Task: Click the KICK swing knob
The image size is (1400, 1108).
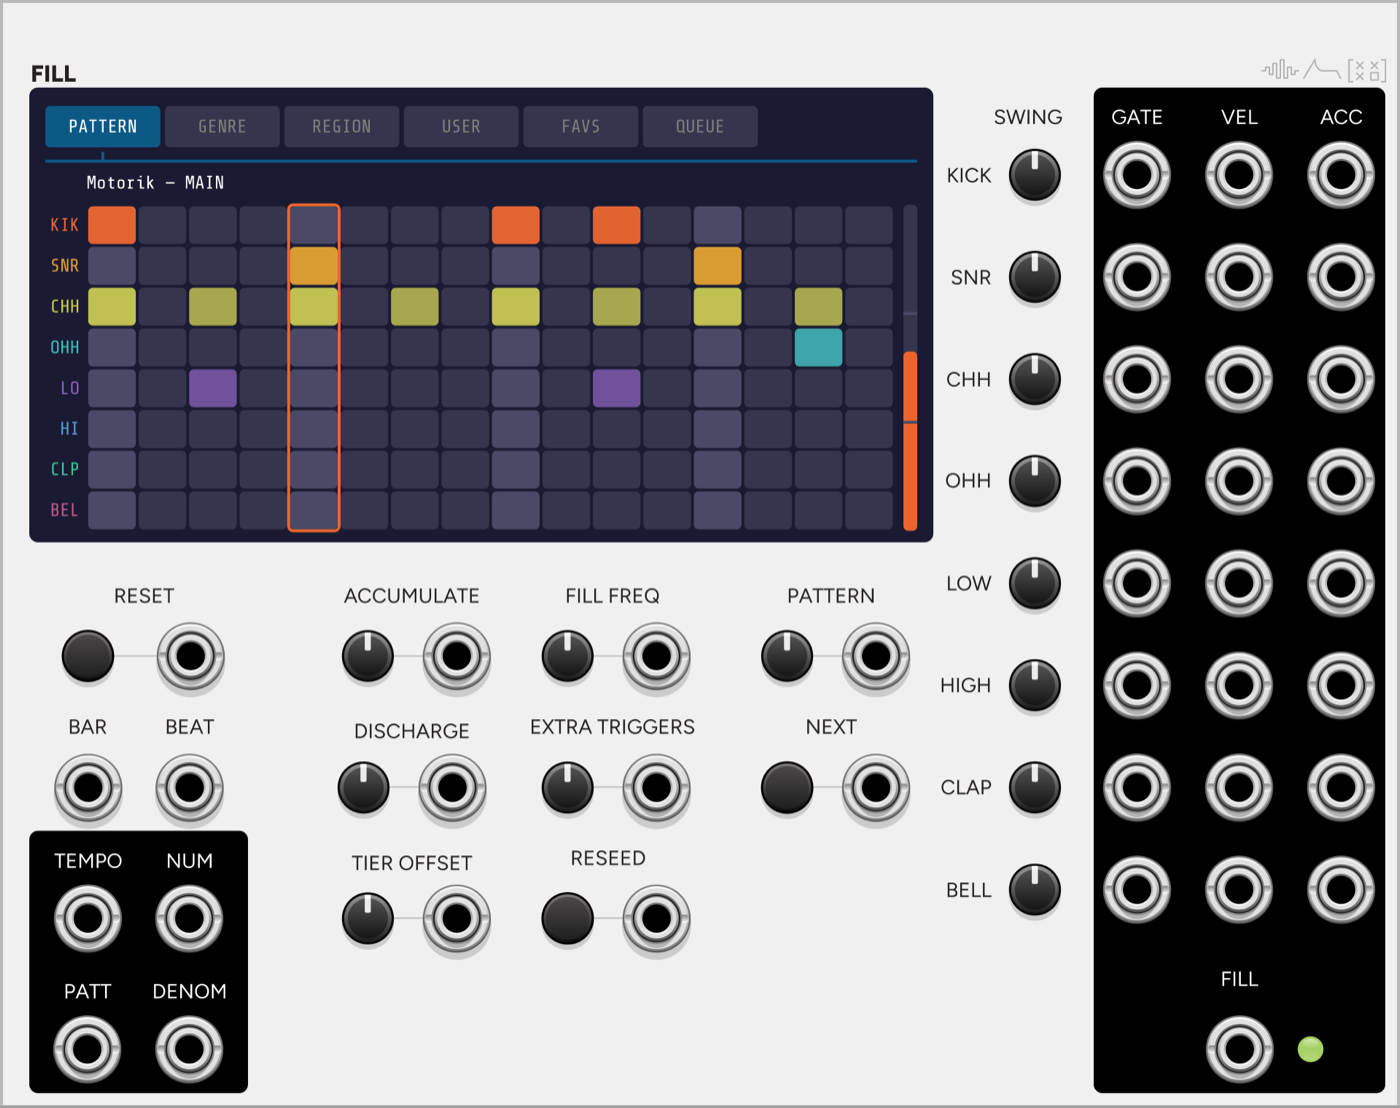Action: pos(1035,176)
